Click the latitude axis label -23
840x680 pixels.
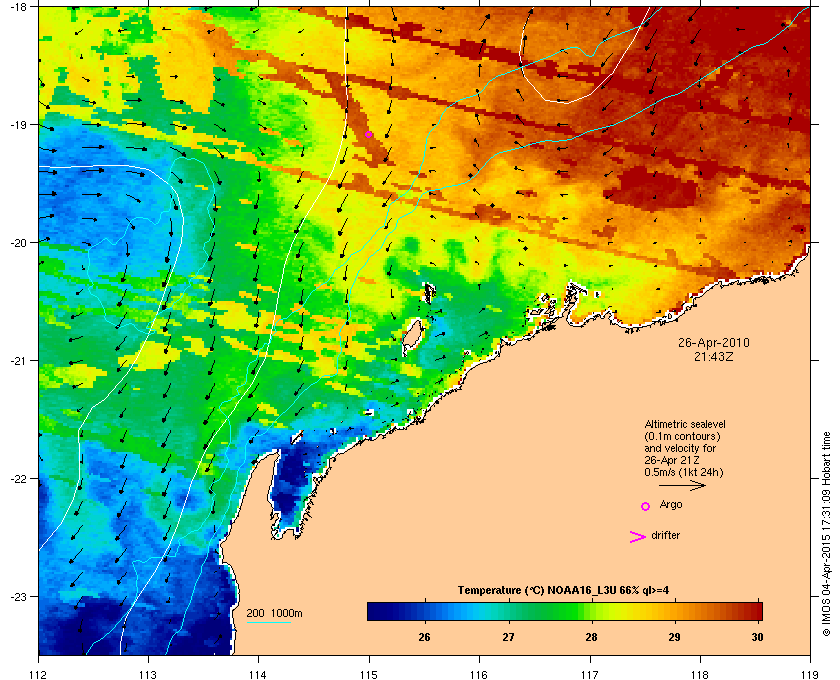19,596
